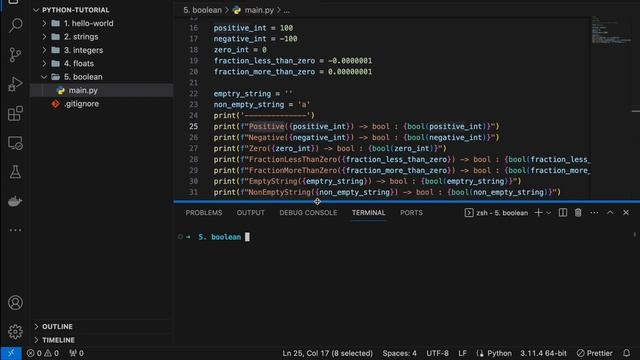Viewport: 640px width, 360px height.
Task: Change indentation via Spaces: 4
Action: click(399, 353)
